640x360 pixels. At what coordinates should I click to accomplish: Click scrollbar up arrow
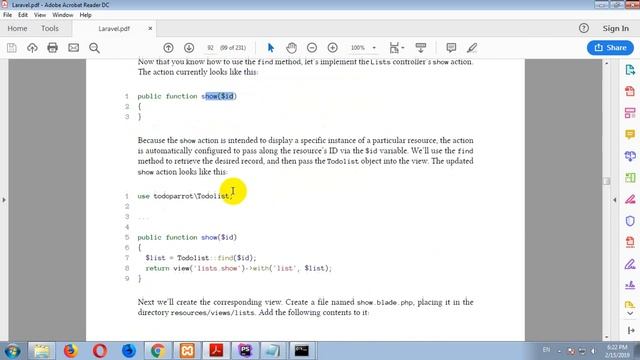pyautogui.click(x=607, y=63)
